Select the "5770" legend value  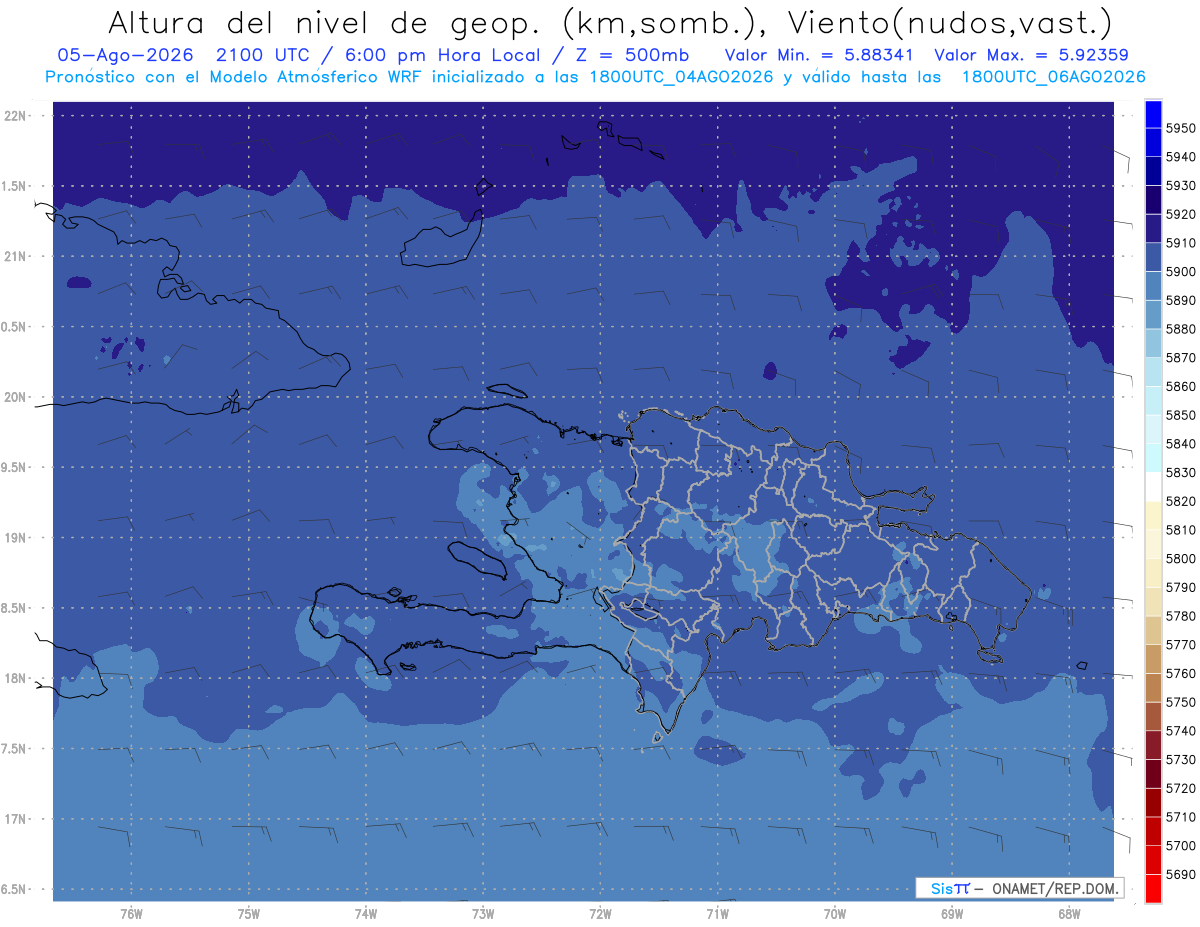coord(1181,645)
